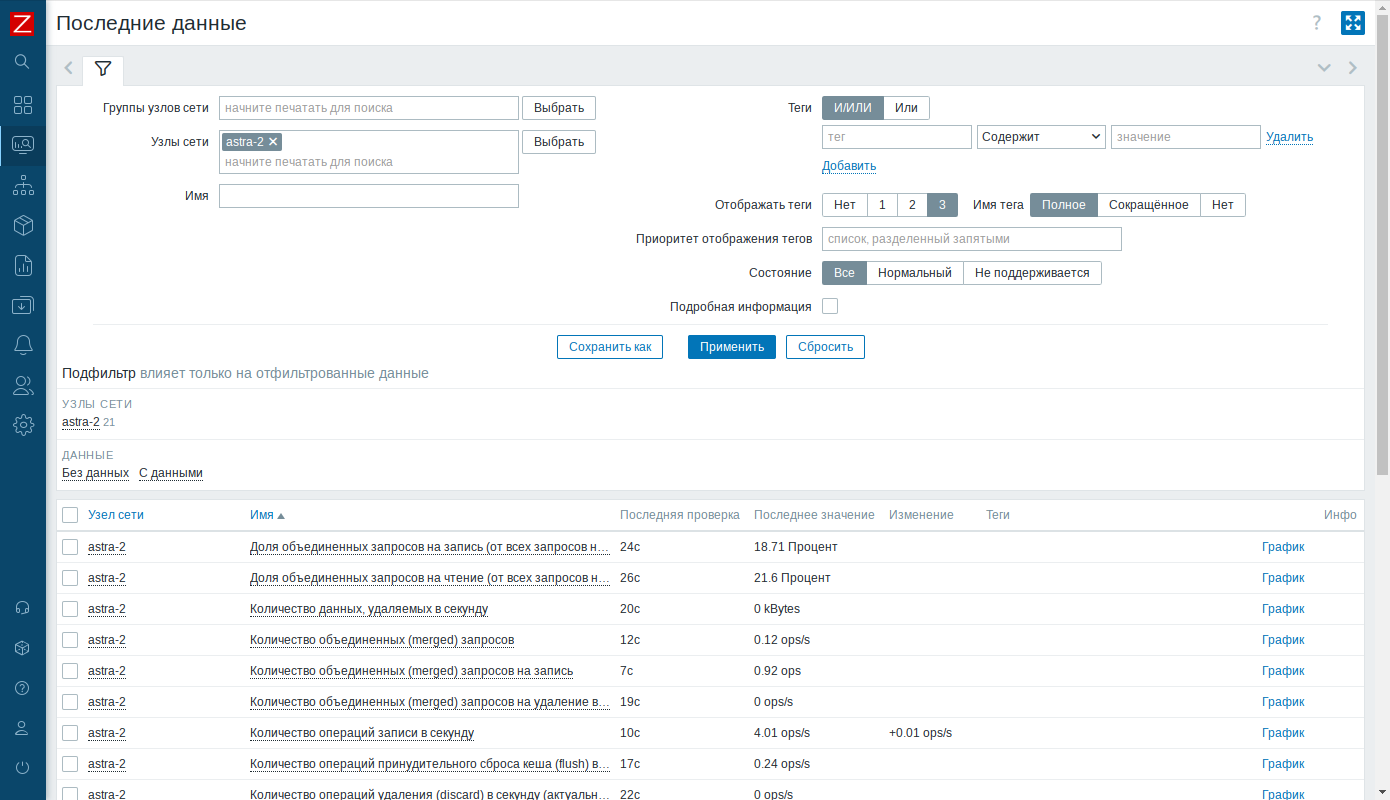Open the Administration gear icon

(22, 425)
